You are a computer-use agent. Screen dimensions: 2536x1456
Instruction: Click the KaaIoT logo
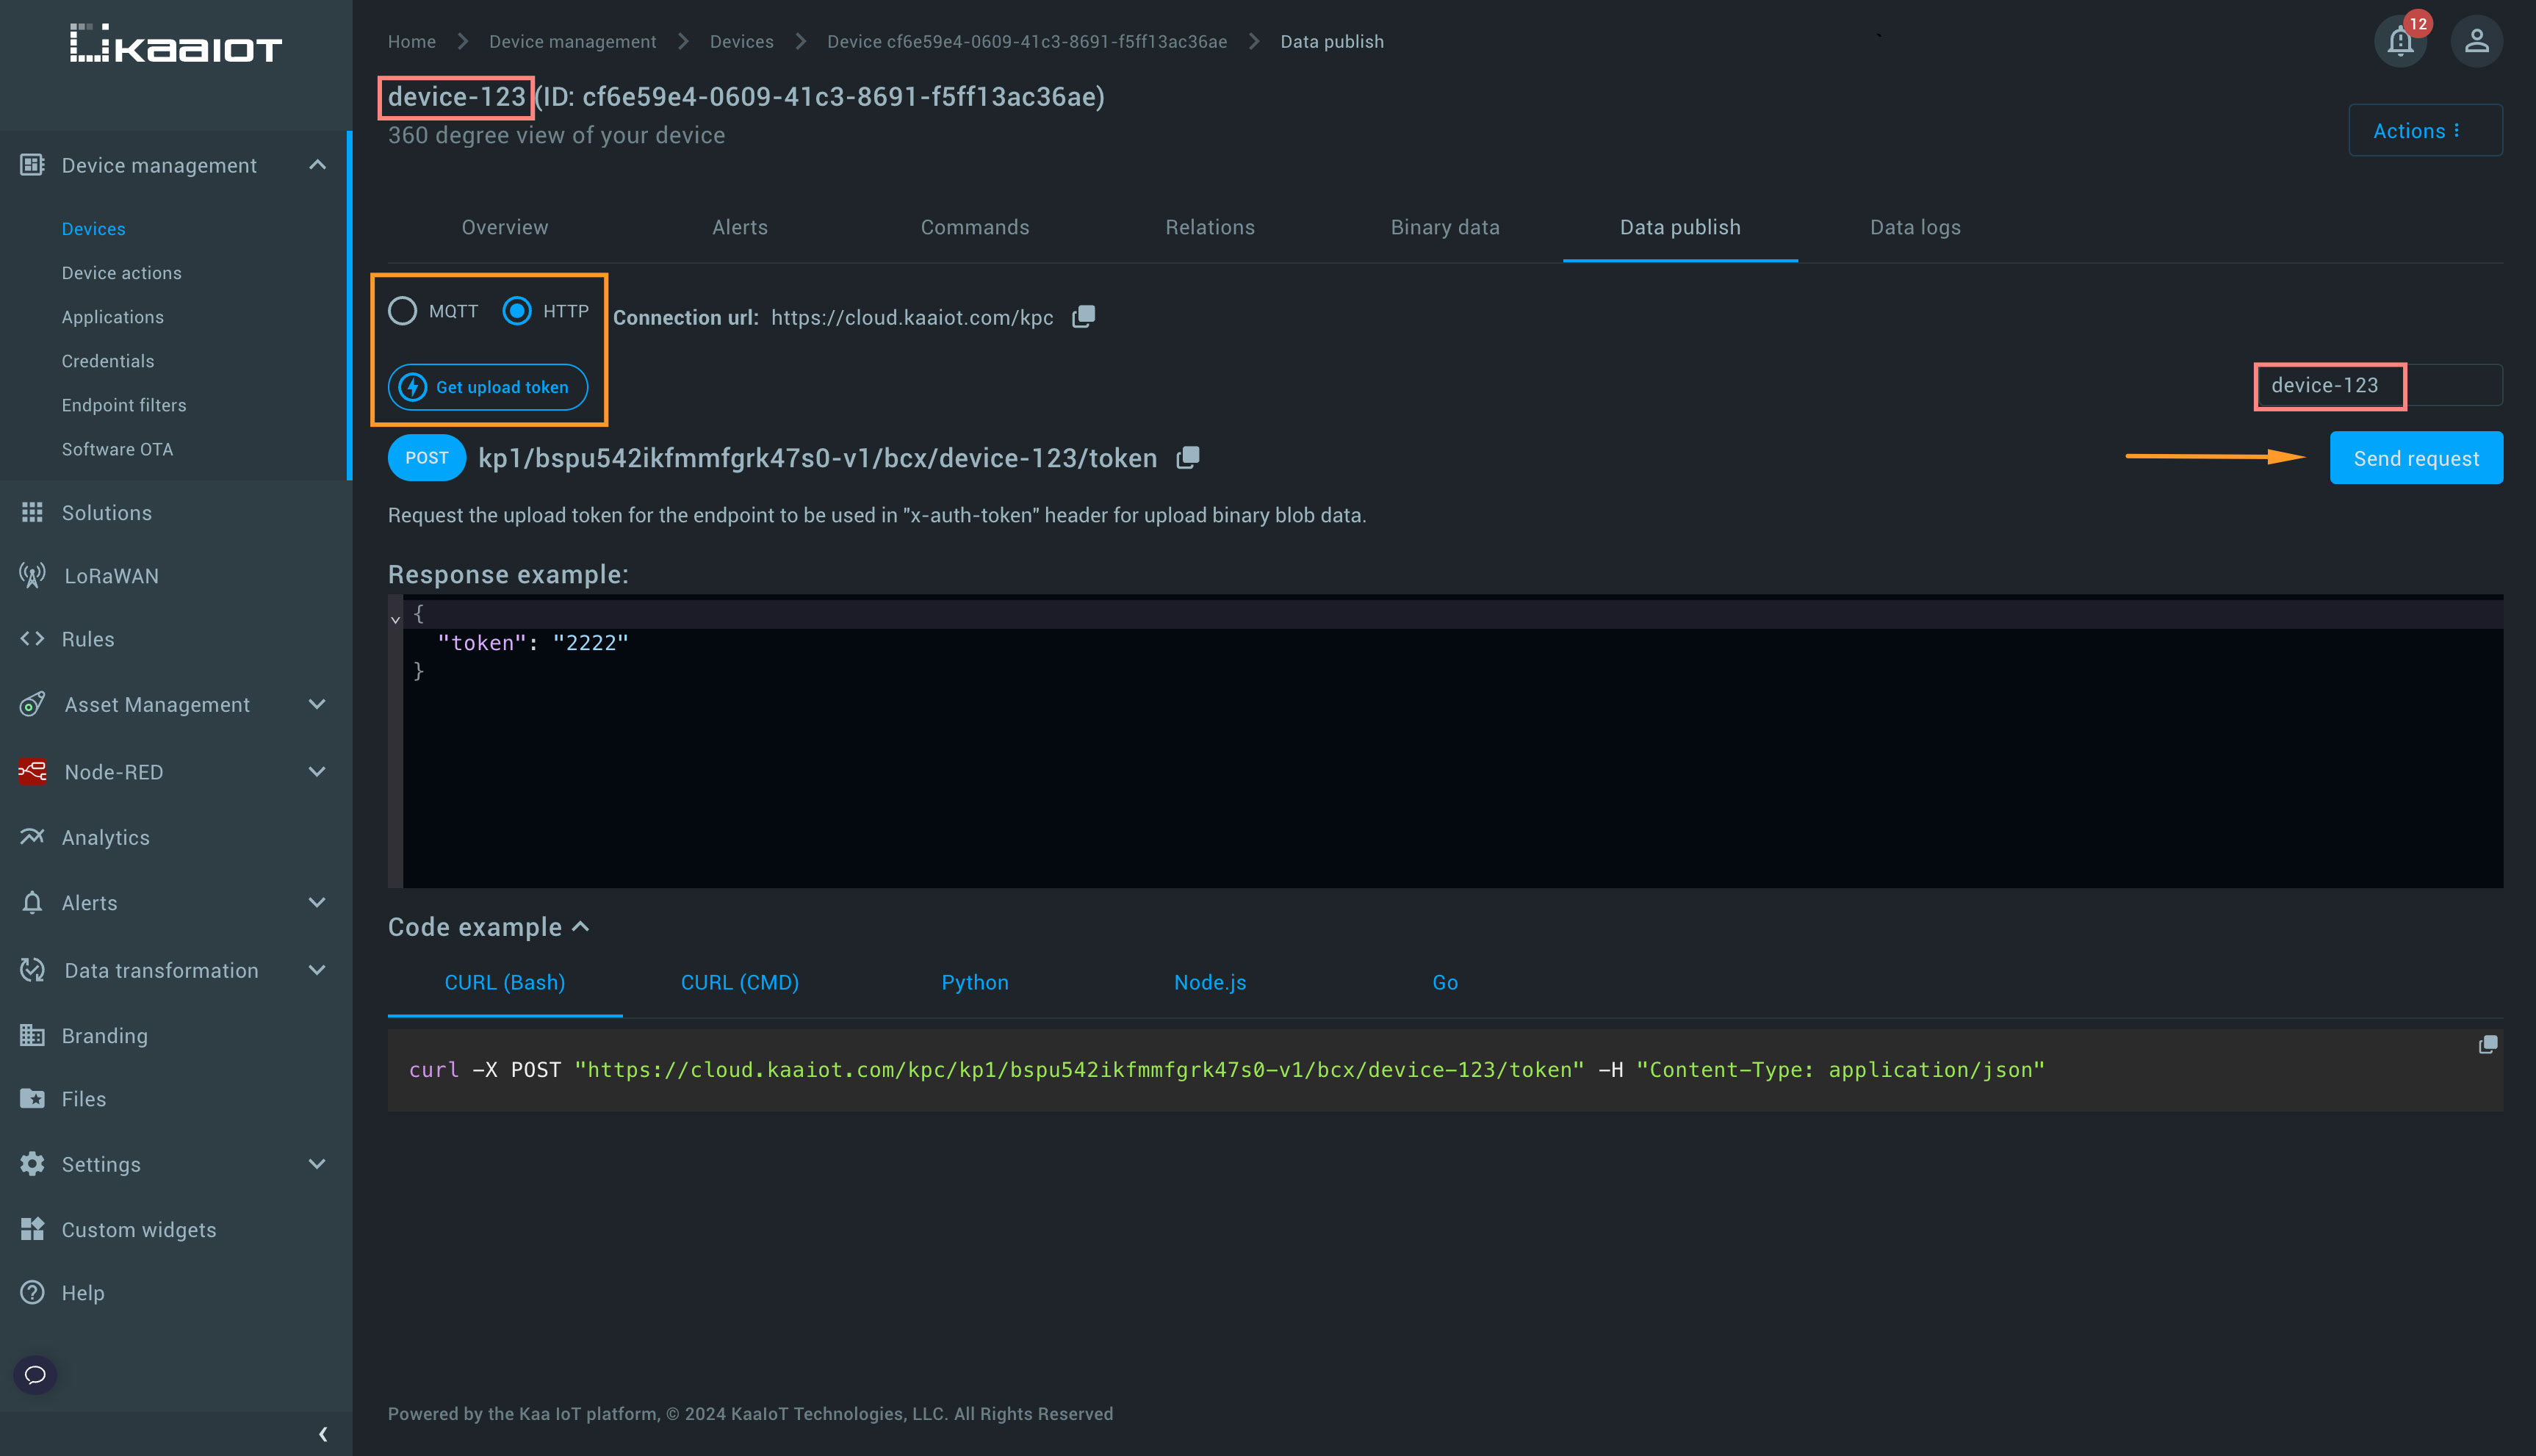pos(176,45)
